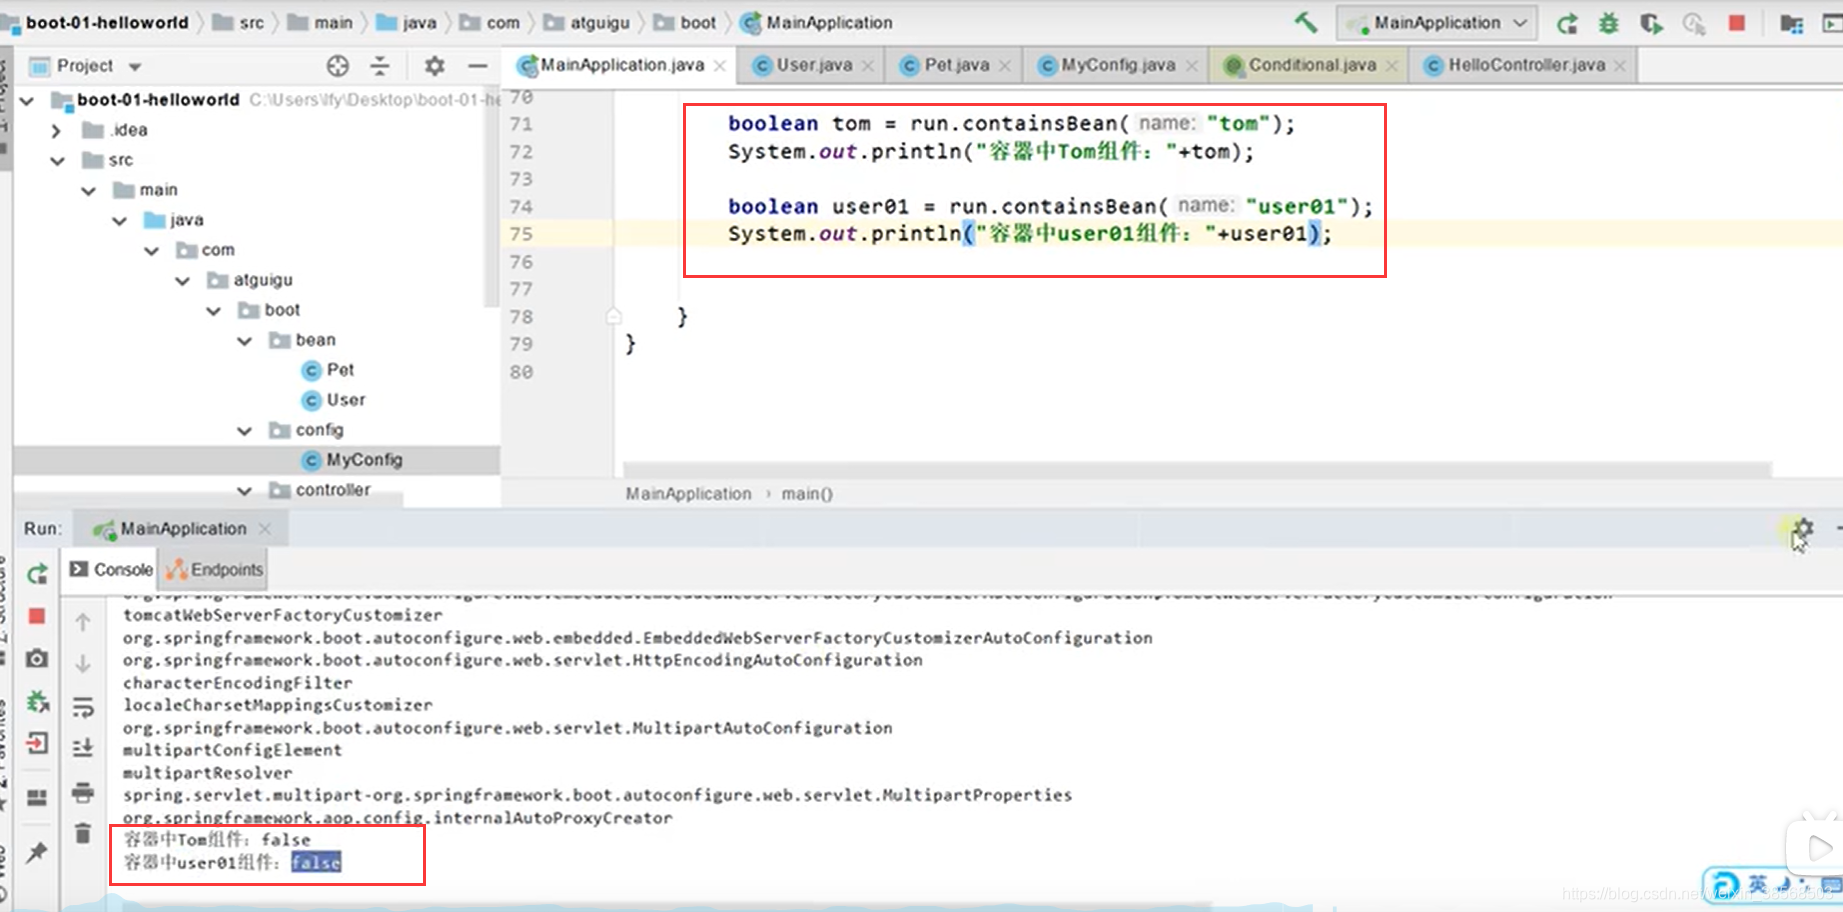Screen dimensions: 1843x912
Task: Open the MainApplication run configuration dropdown
Action: pyautogui.click(x=1436, y=23)
